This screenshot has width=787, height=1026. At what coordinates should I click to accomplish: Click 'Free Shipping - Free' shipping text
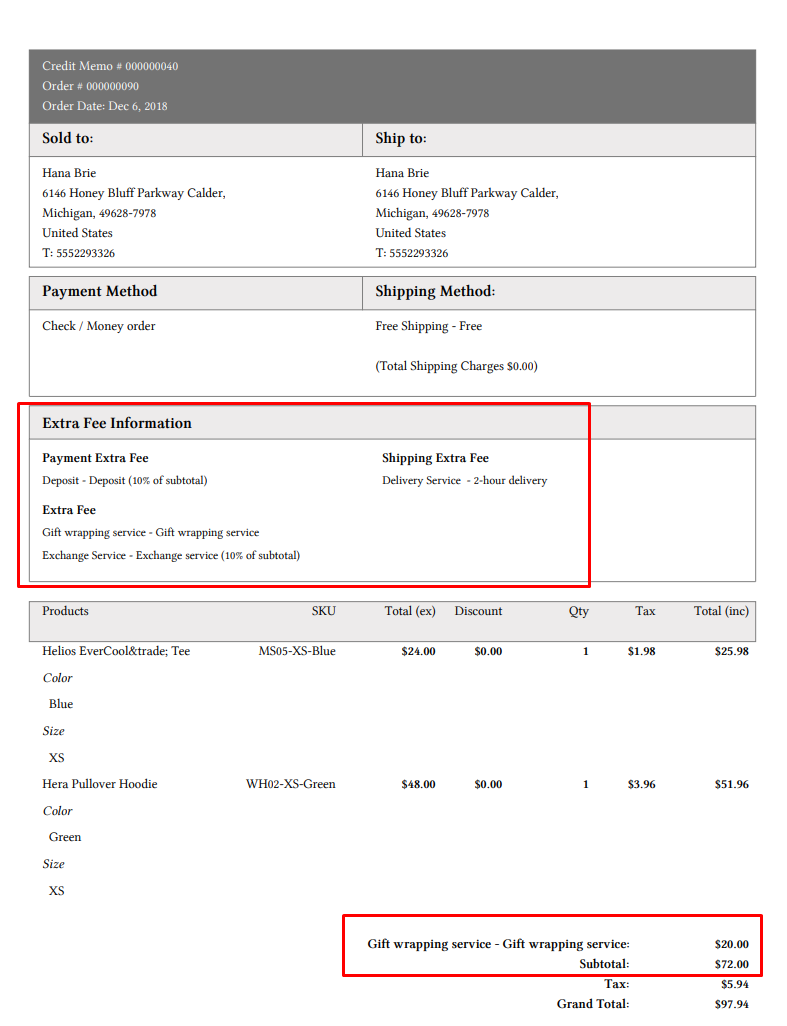click(428, 326)
